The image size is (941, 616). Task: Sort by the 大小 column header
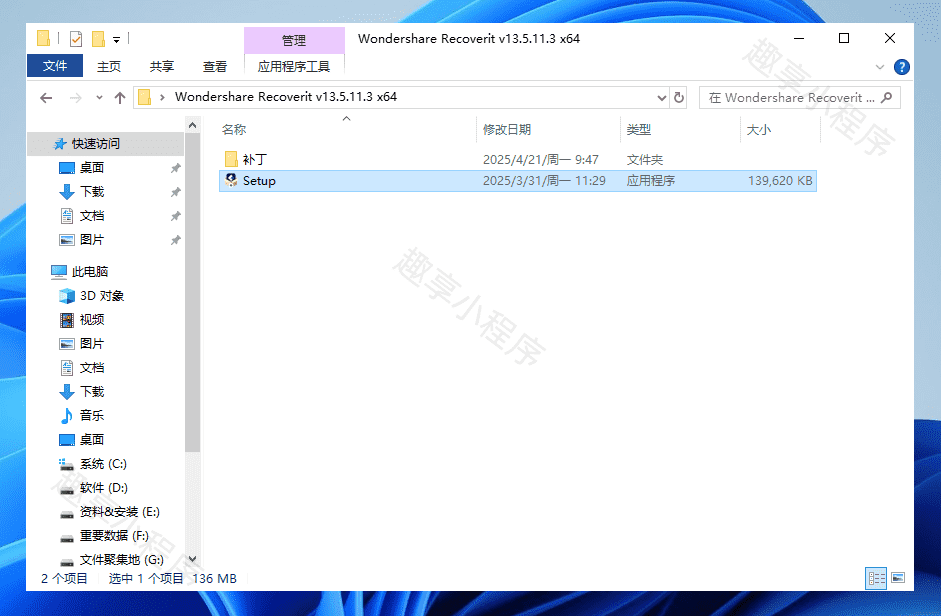click(x=759, y=130)
